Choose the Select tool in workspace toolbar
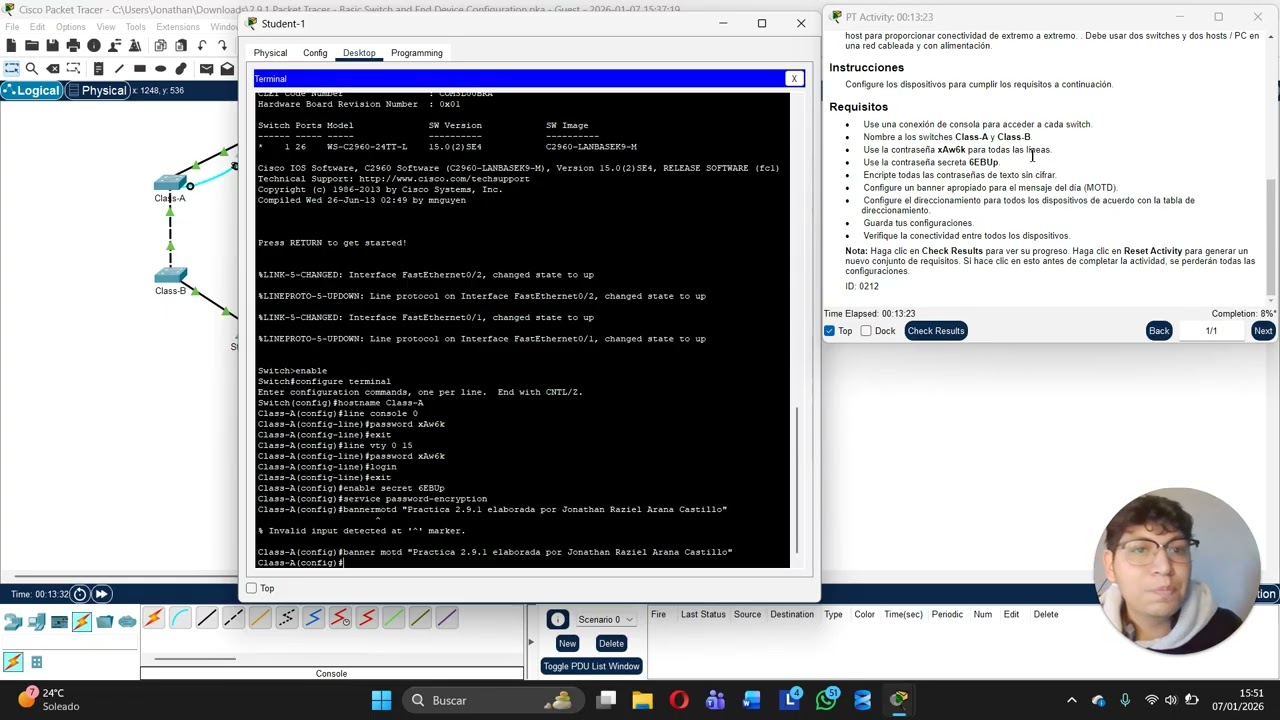1280x720 pixels. click(x=11, y=68)
